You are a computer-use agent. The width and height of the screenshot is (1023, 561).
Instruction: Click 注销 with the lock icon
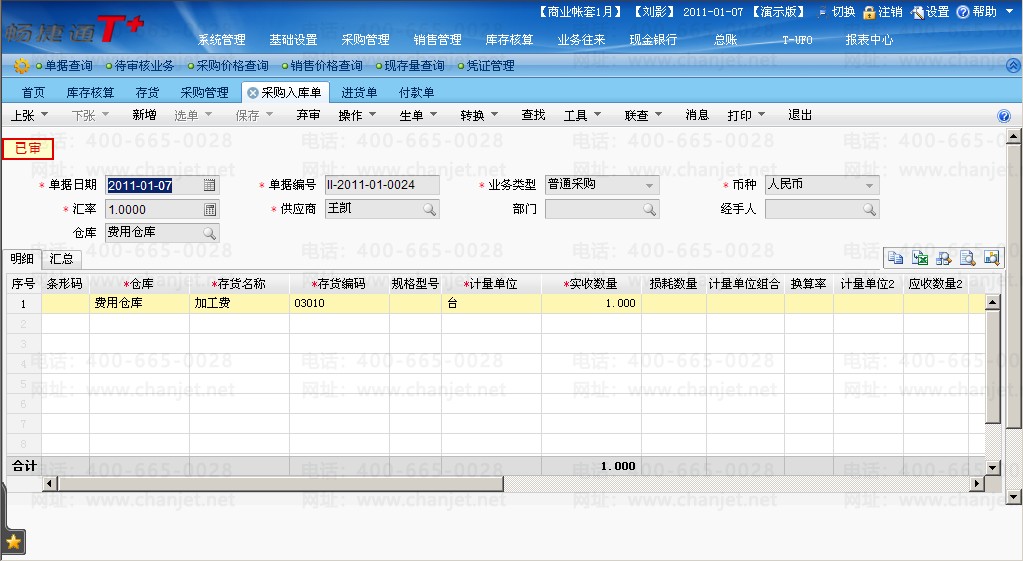click(882, 12)
